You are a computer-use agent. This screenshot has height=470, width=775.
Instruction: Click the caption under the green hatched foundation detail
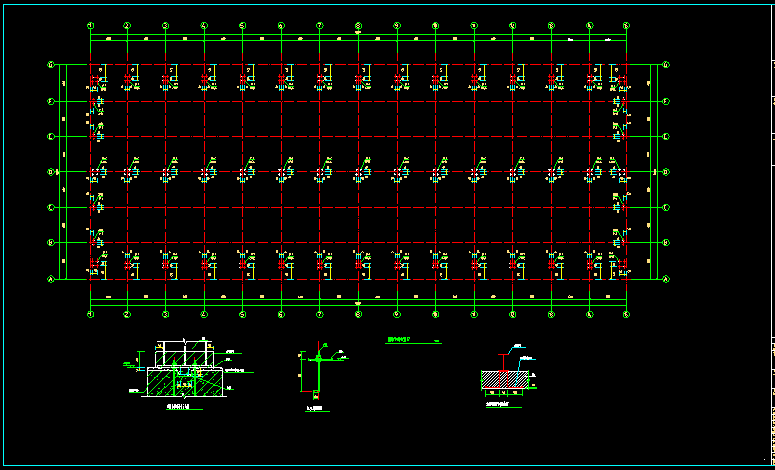coord(177,408)
